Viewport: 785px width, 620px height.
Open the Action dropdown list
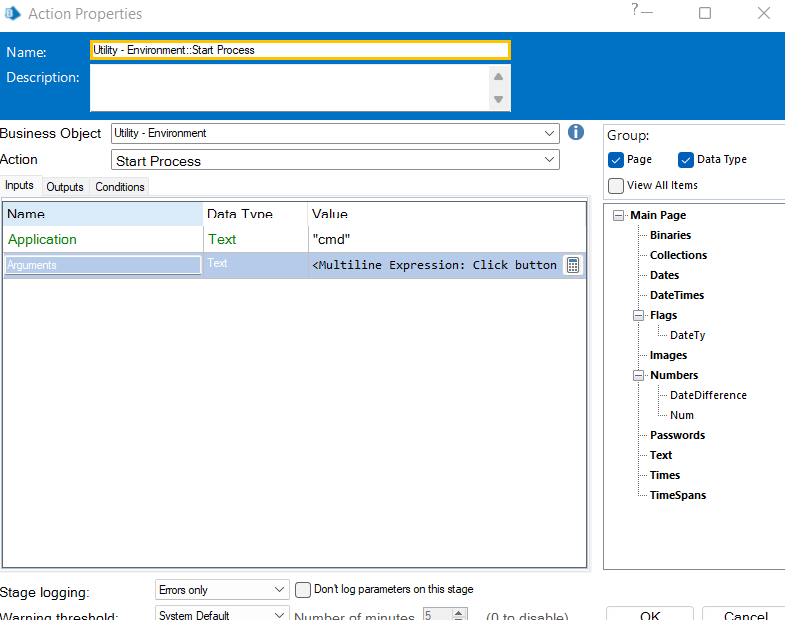[549, 160]
